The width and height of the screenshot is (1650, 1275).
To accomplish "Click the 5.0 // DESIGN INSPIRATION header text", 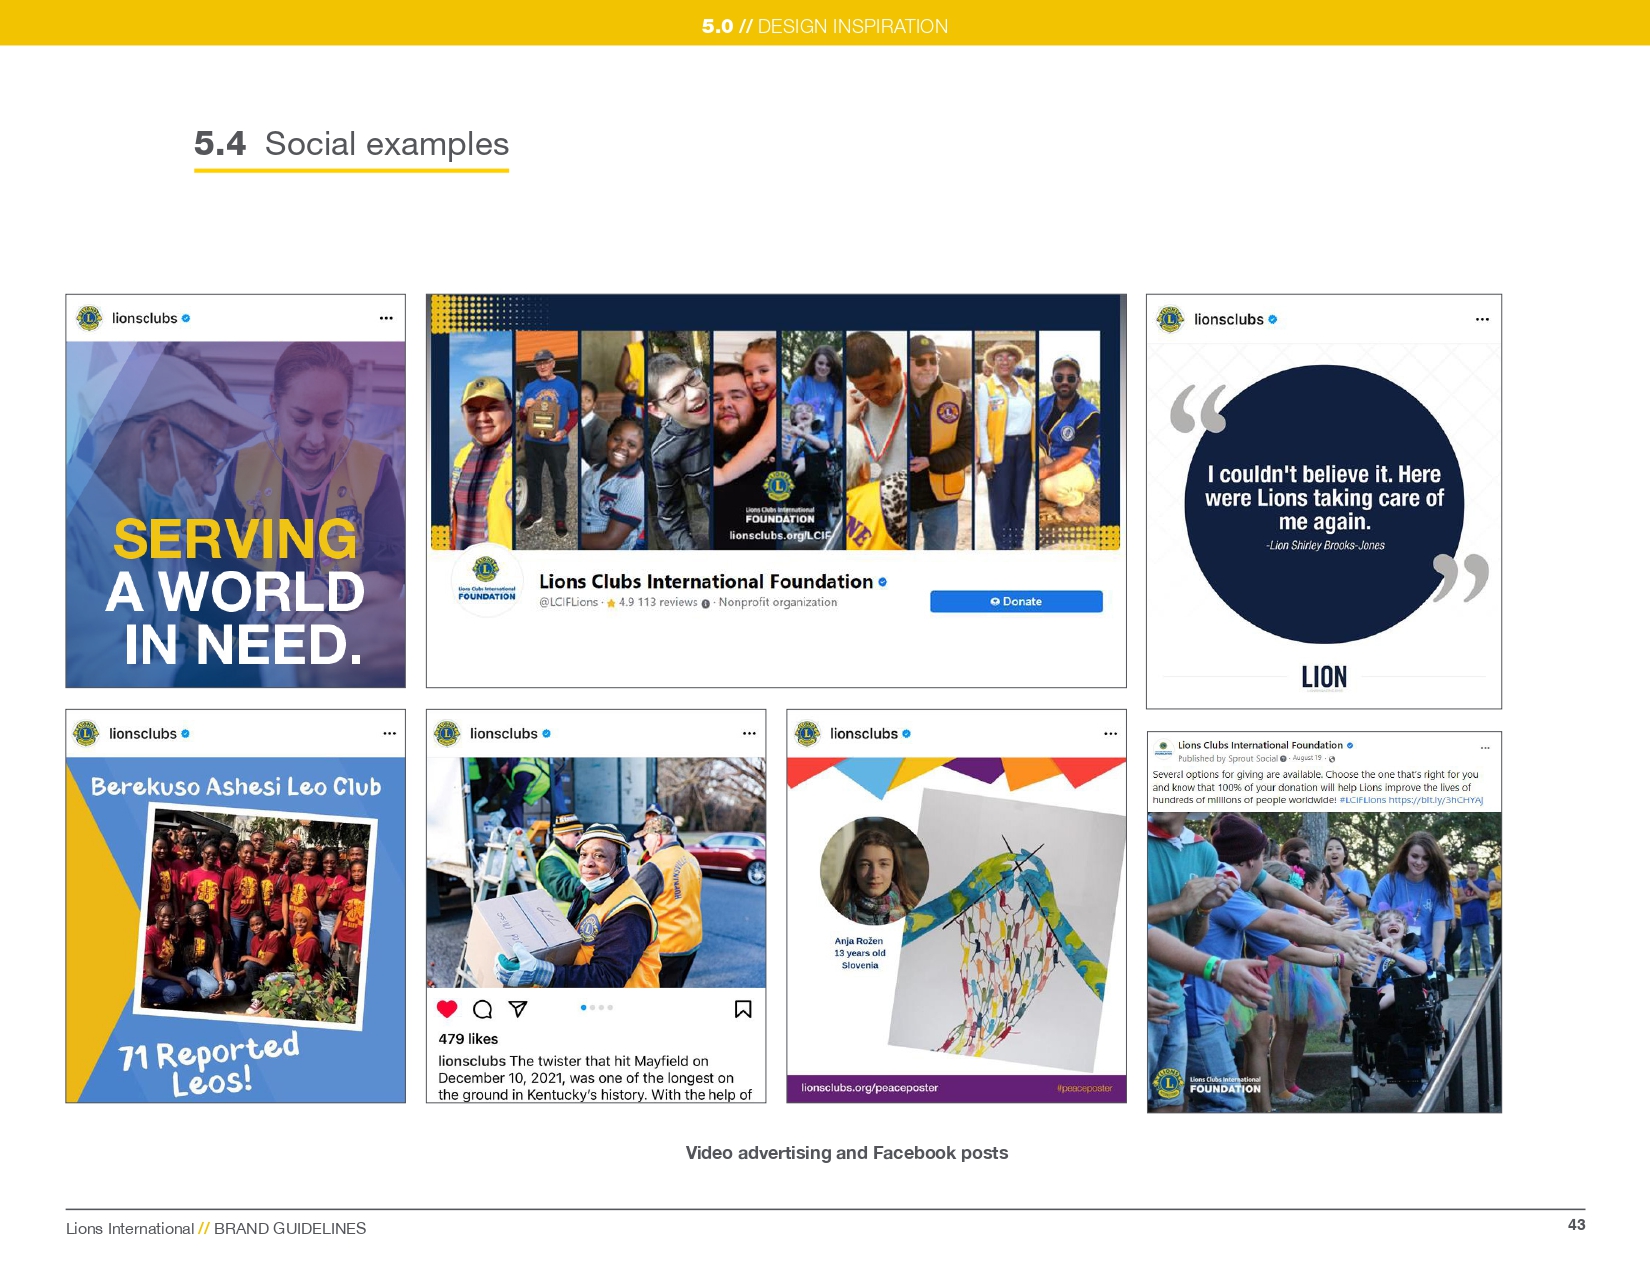I will coord(825,26).
